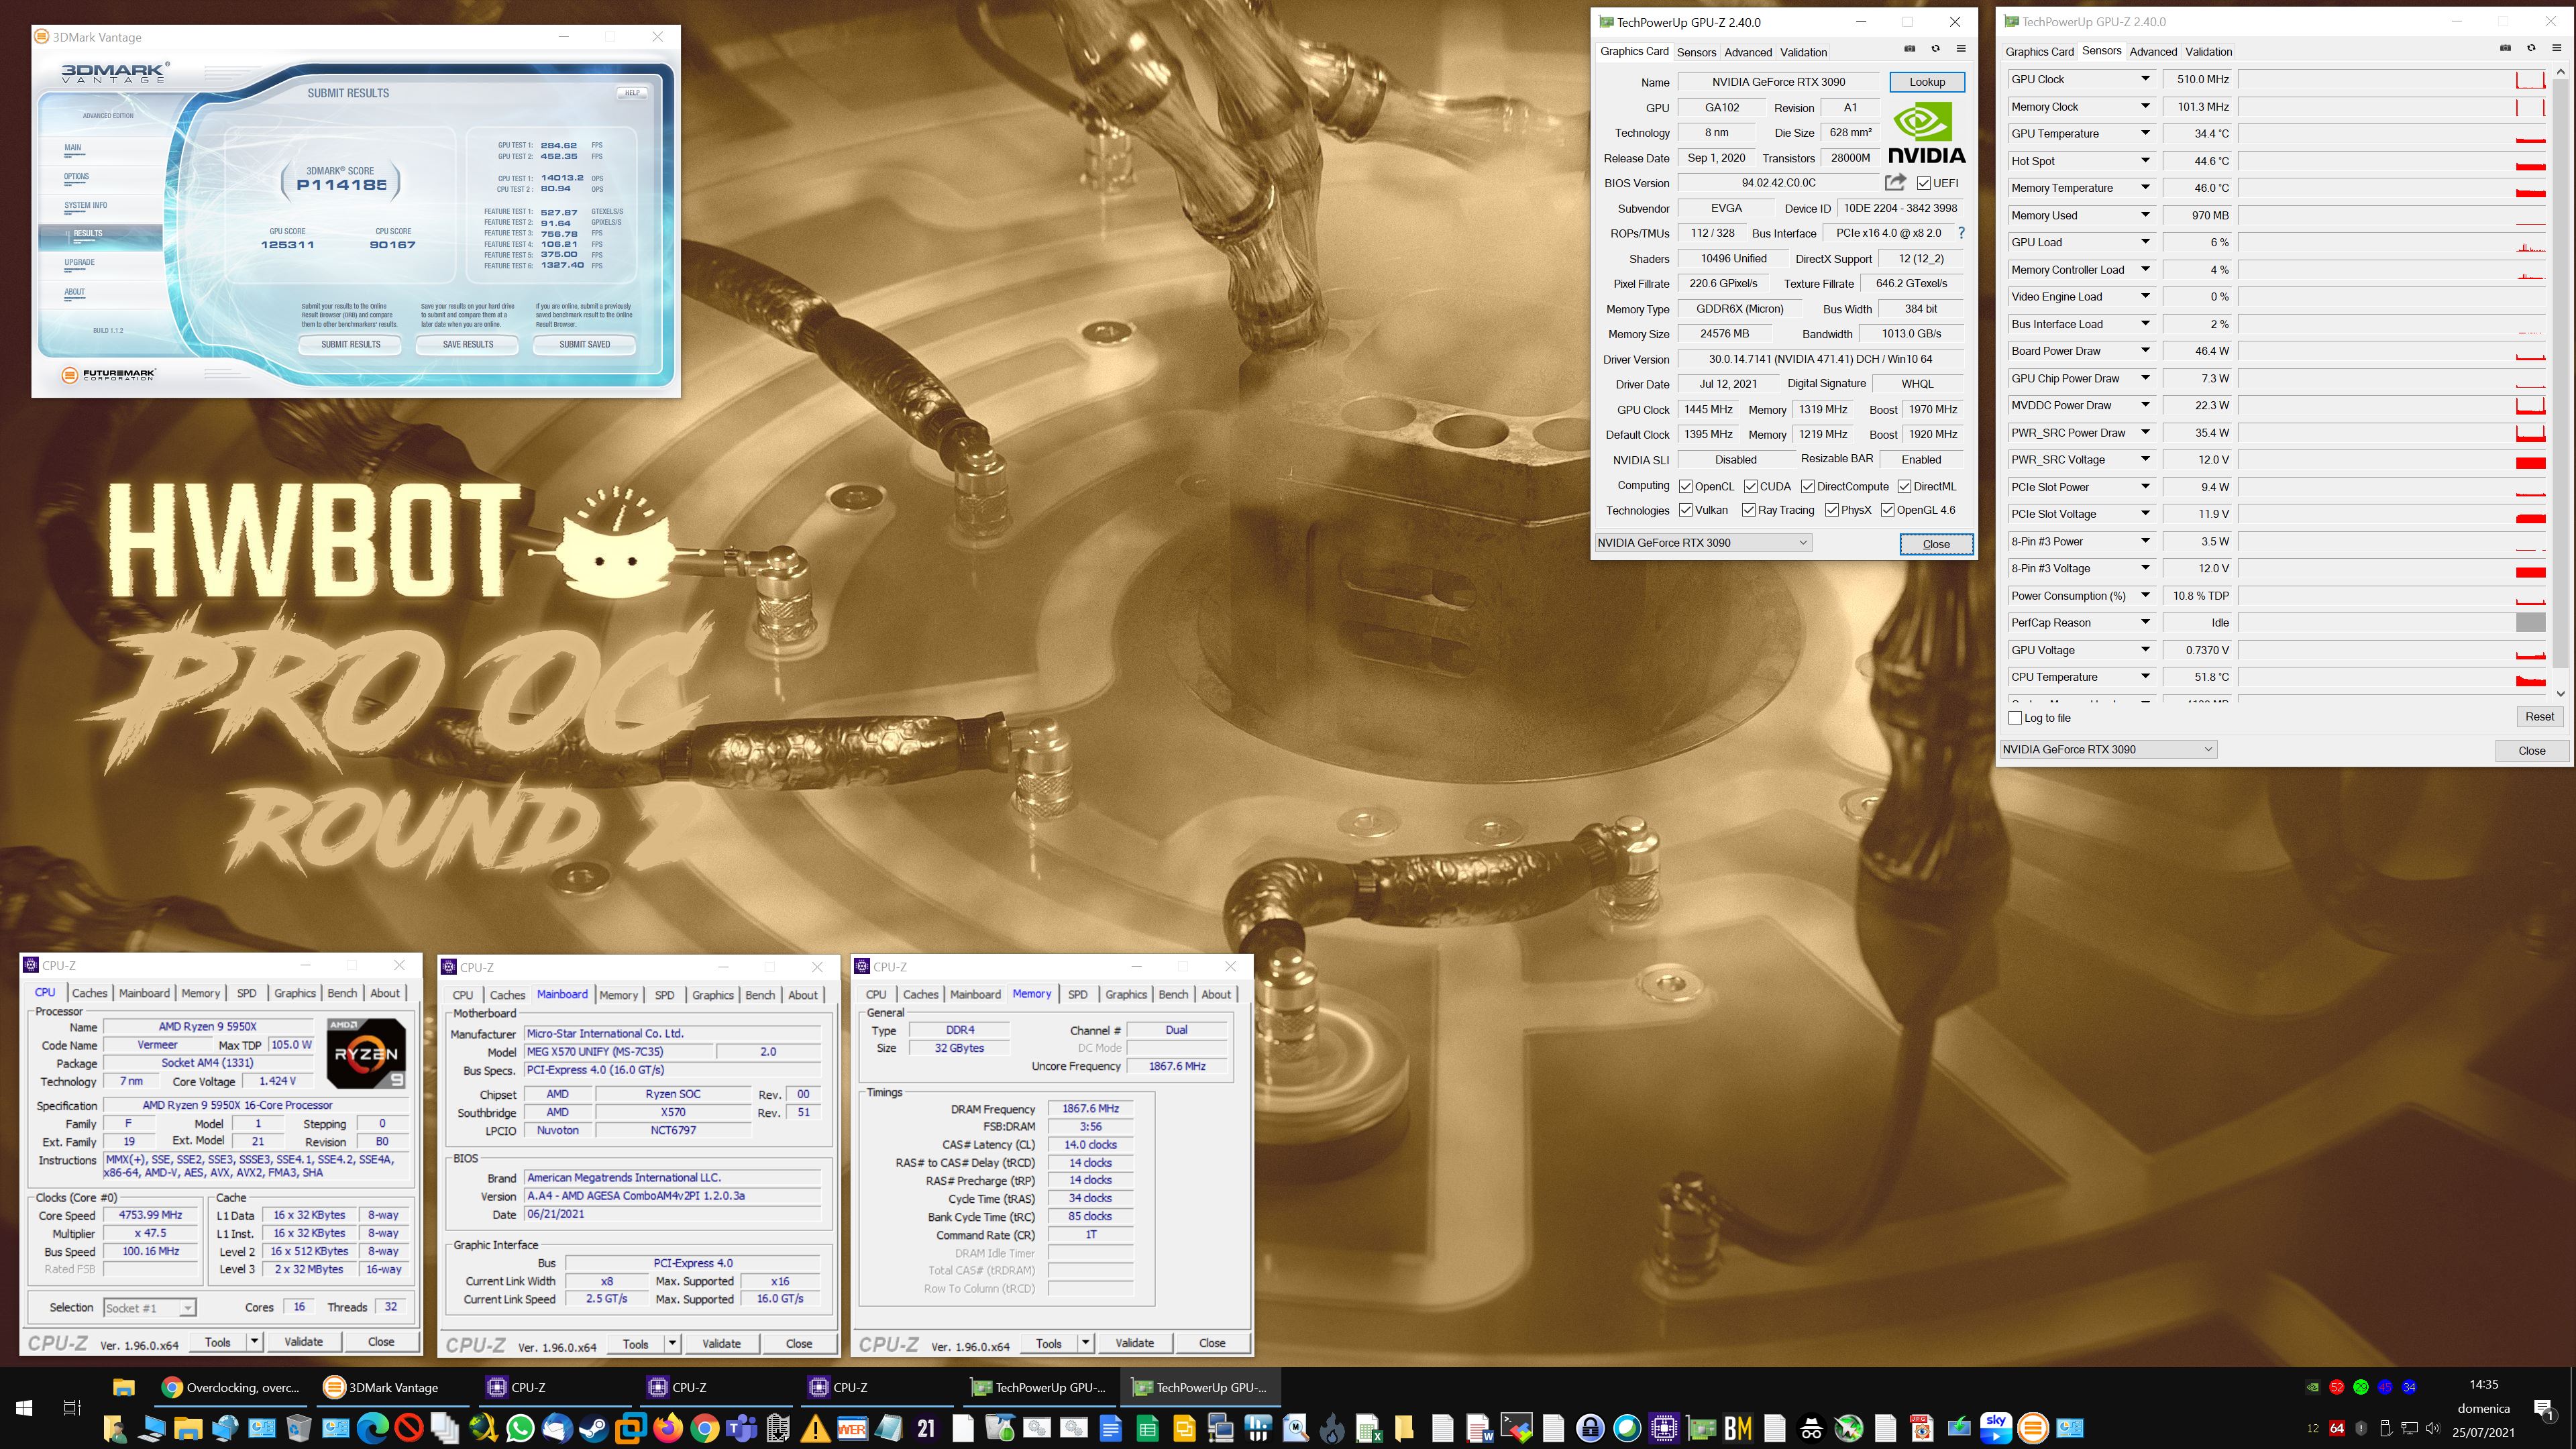Switch to the Validation tab in GPU-Z Sensors window
The width and height of the screenshot is (2576, 1449).
point(2208,51)
